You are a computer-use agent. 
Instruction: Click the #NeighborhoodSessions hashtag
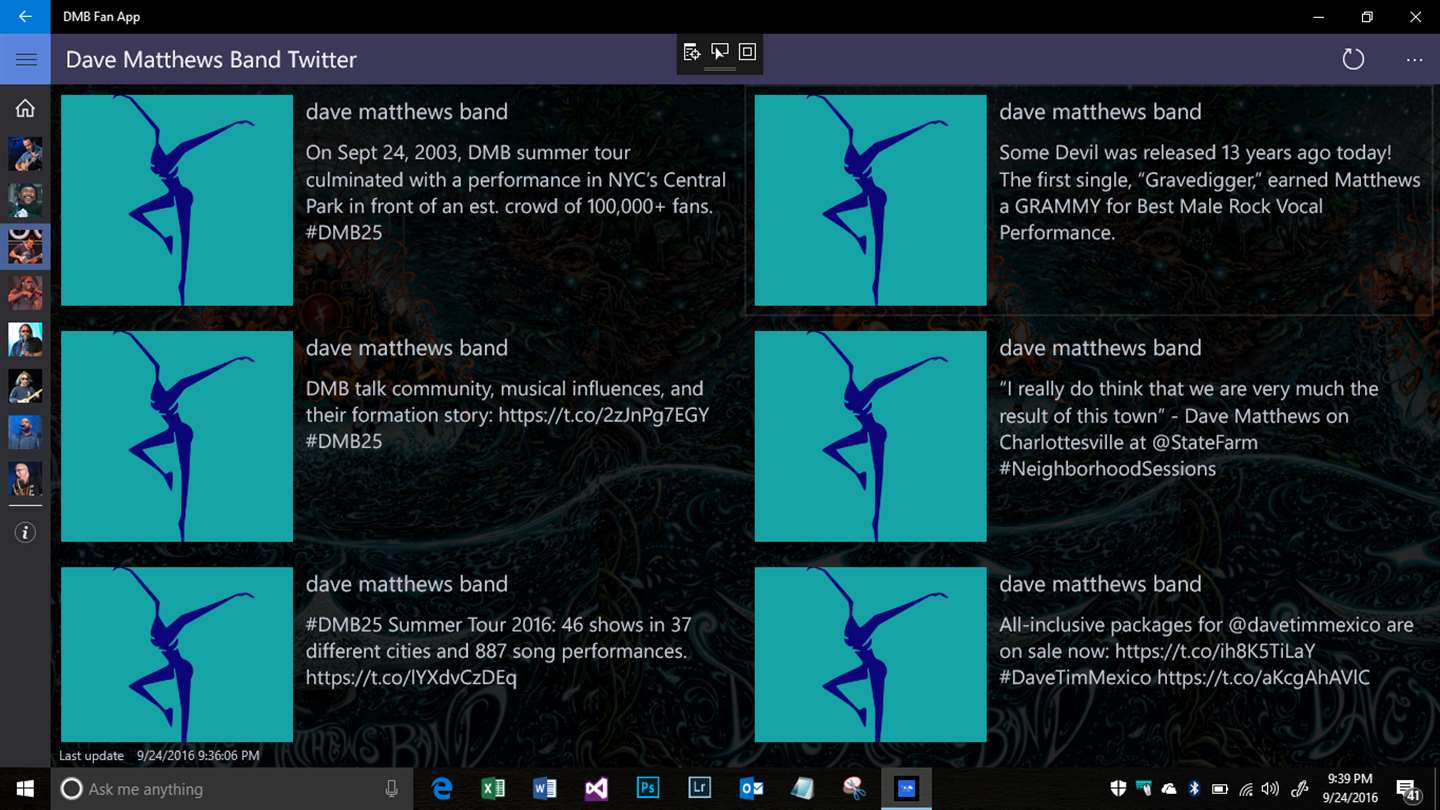click(x=1107, y=468)
